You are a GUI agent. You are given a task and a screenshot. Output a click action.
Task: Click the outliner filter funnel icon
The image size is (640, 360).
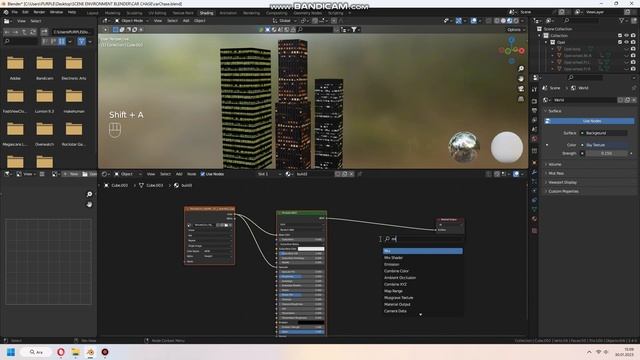pyautogui.click(x=622, y=20)
